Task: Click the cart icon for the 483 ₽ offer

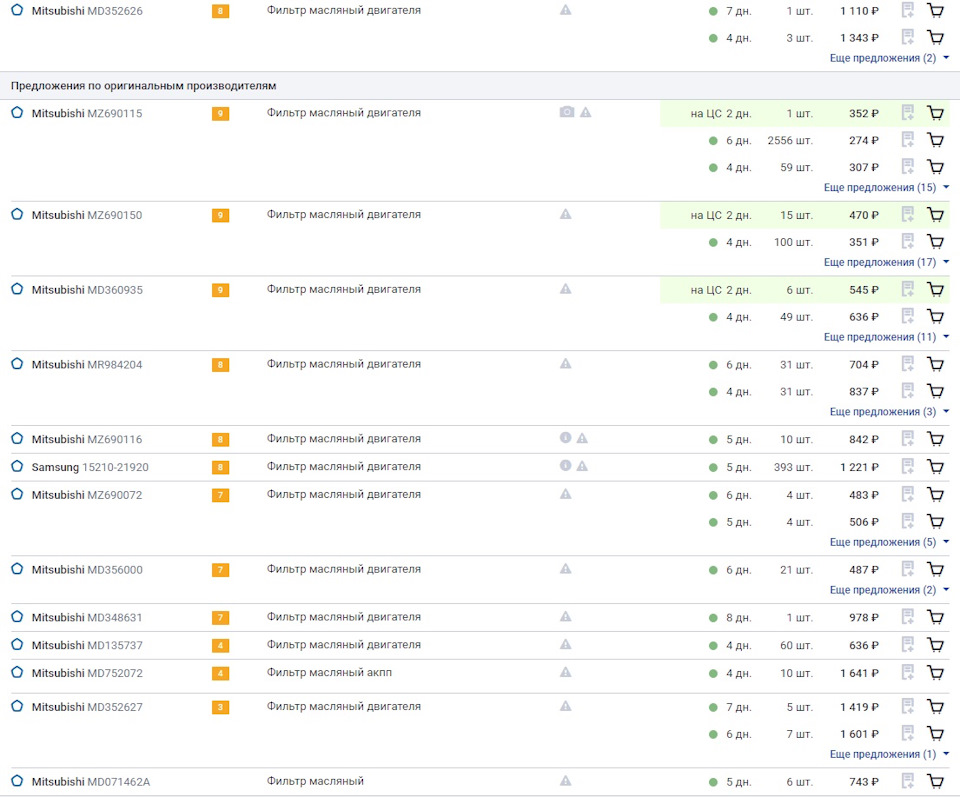Action: (x=935, y=495)
